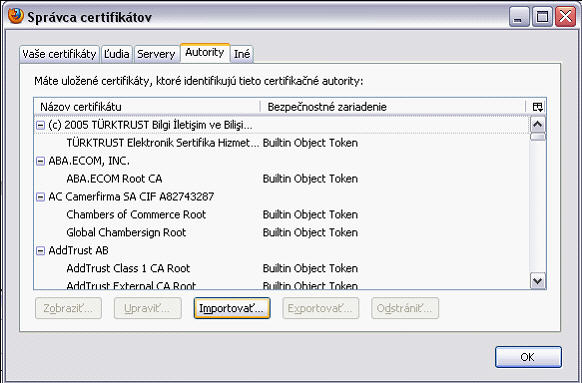
Task: Click the scroll up arrow in certificate list
Action: tap(537, 125)
